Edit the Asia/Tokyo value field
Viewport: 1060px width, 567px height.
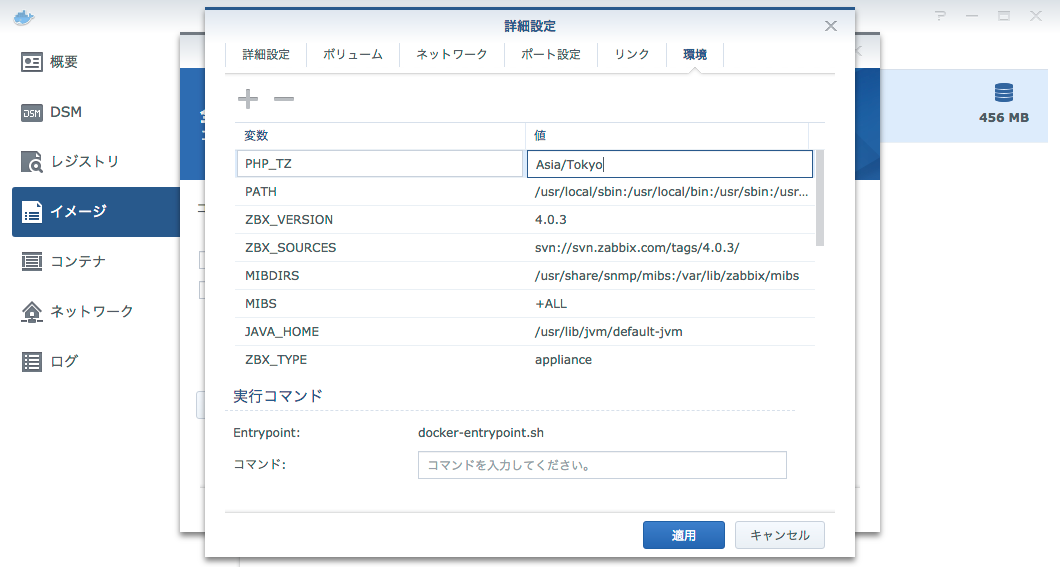point(670,164)
